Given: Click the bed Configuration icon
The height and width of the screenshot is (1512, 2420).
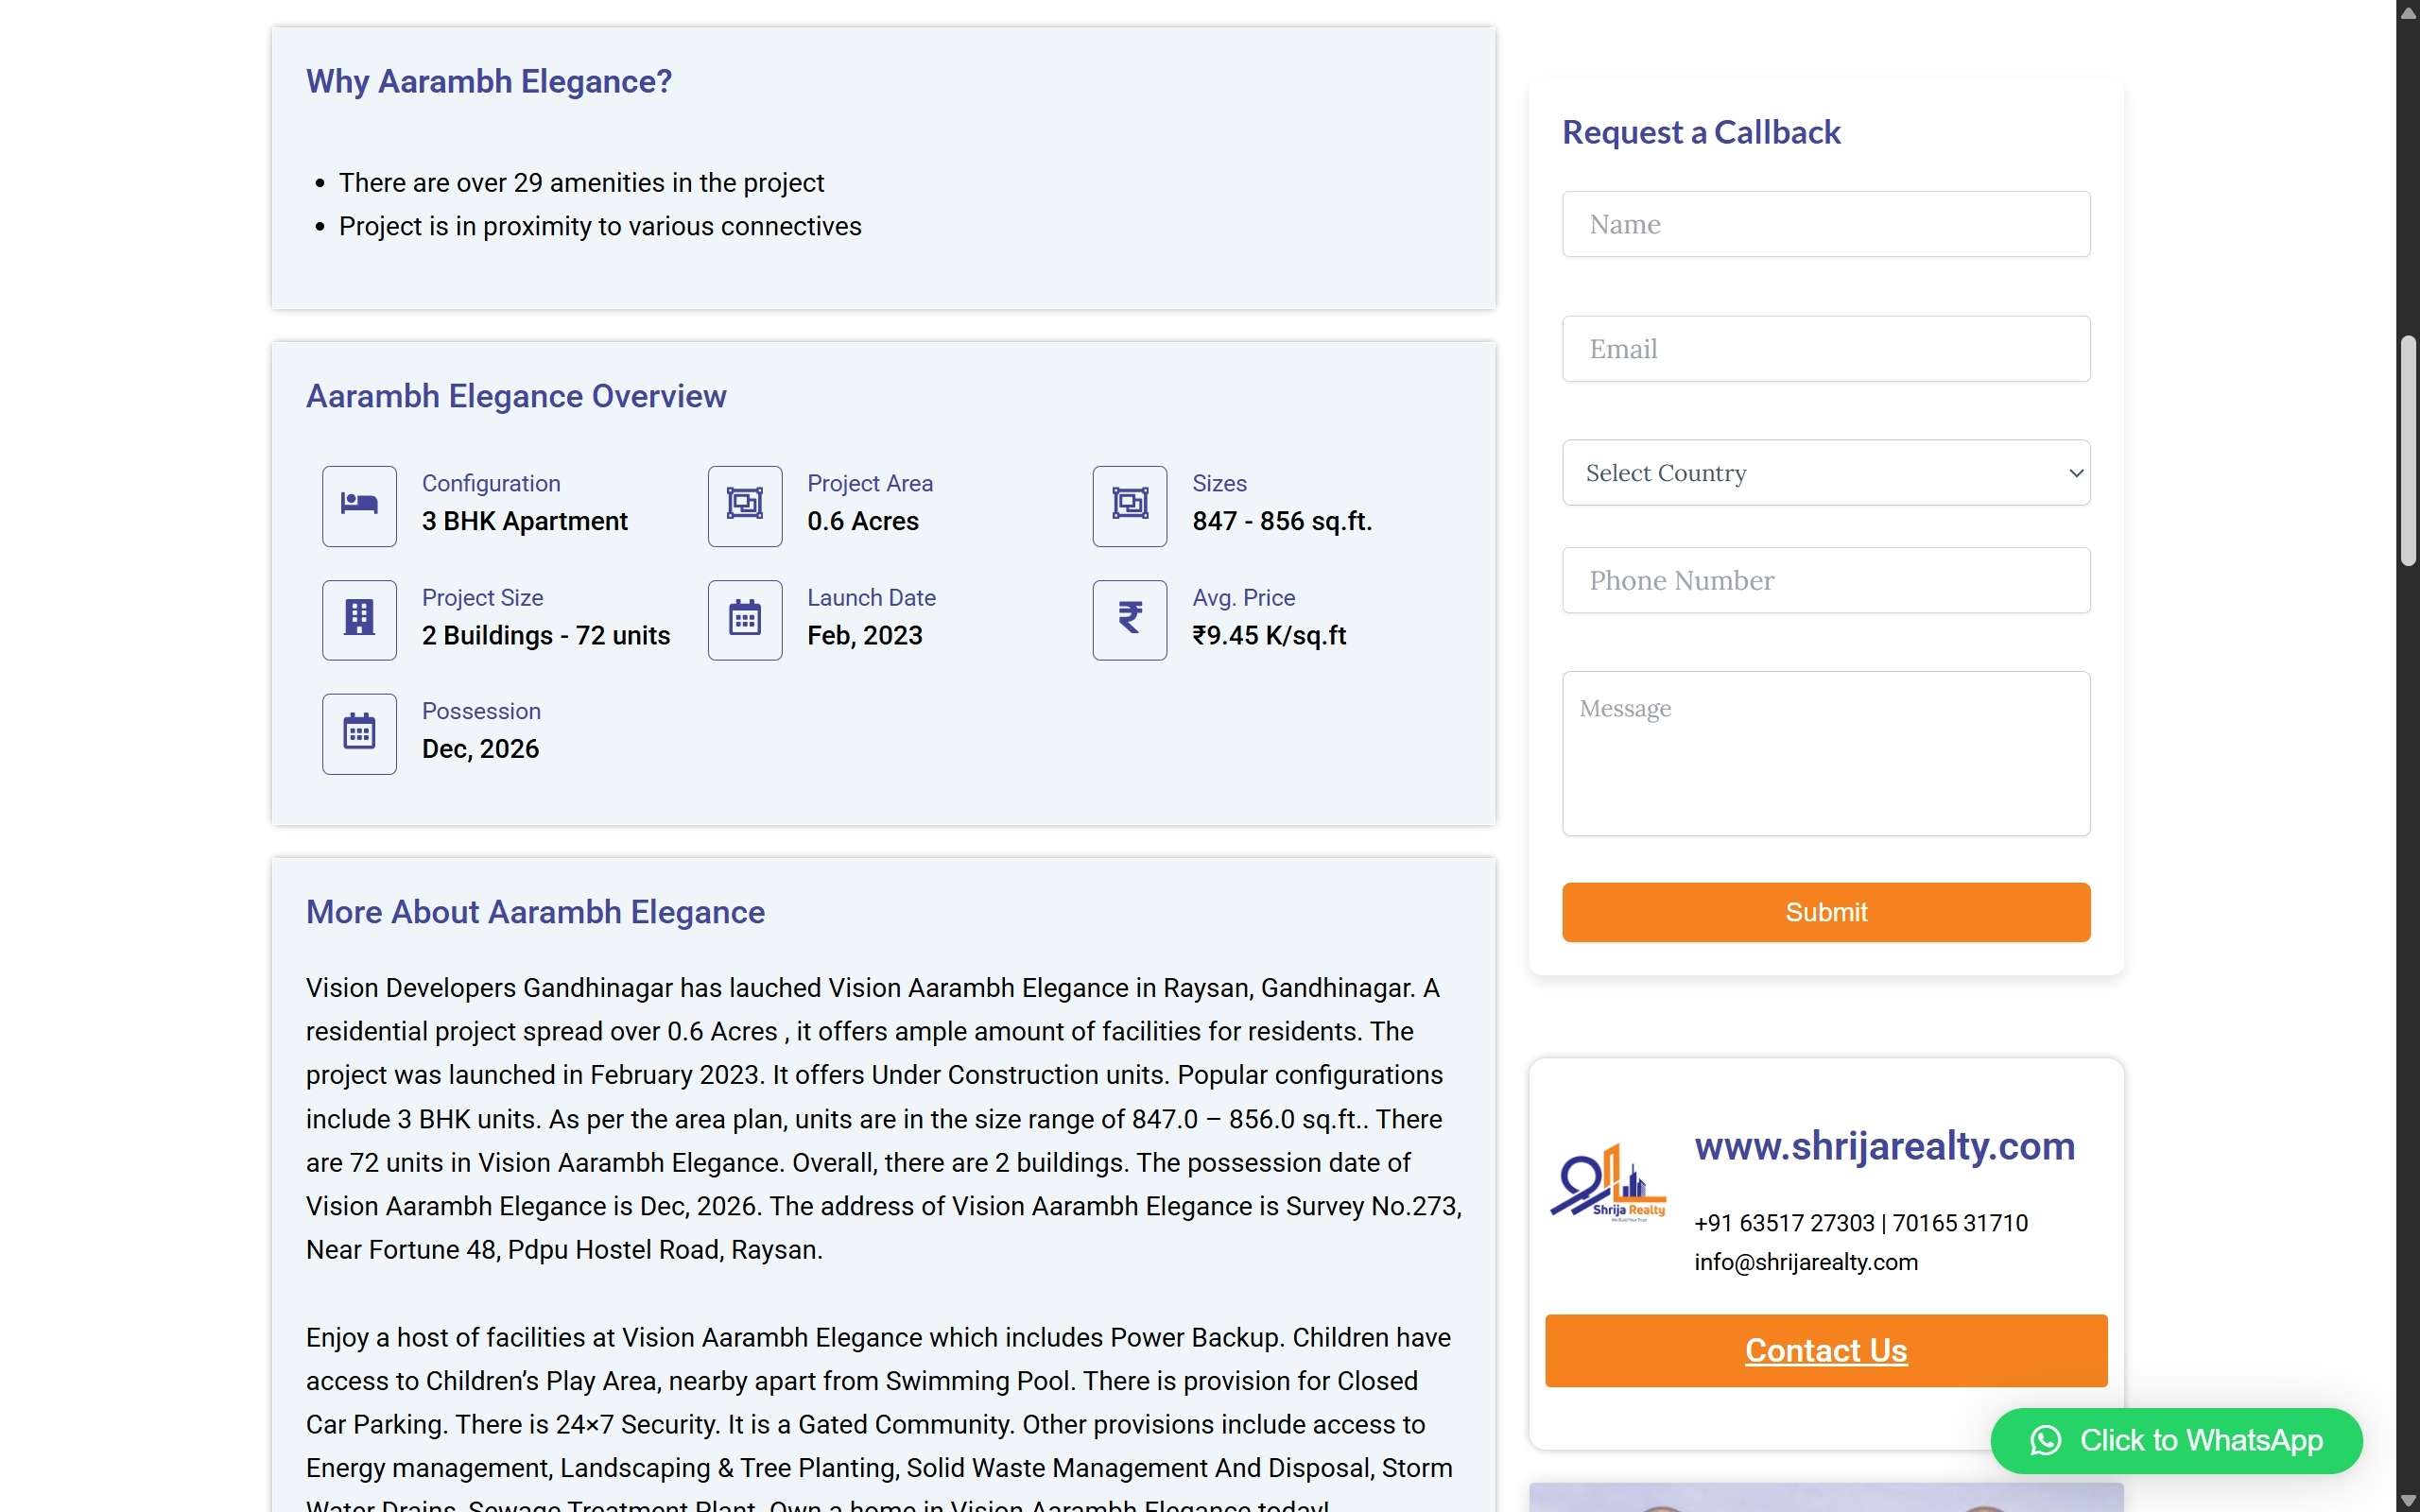Looking at the screenshot, I should point(358,505).
